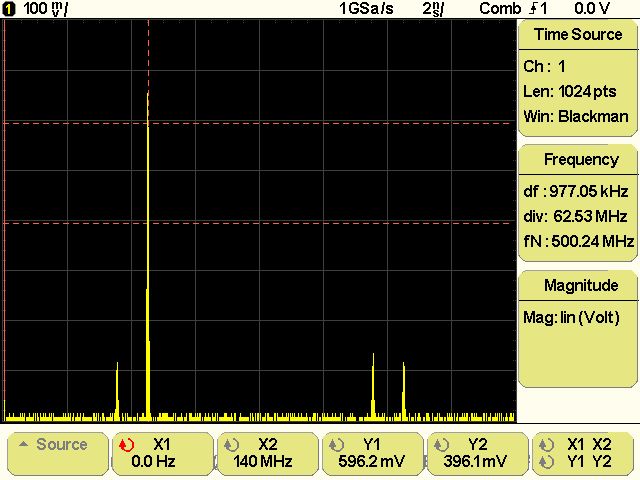
Task: Open the Source softkey menu
Action: 58,453
